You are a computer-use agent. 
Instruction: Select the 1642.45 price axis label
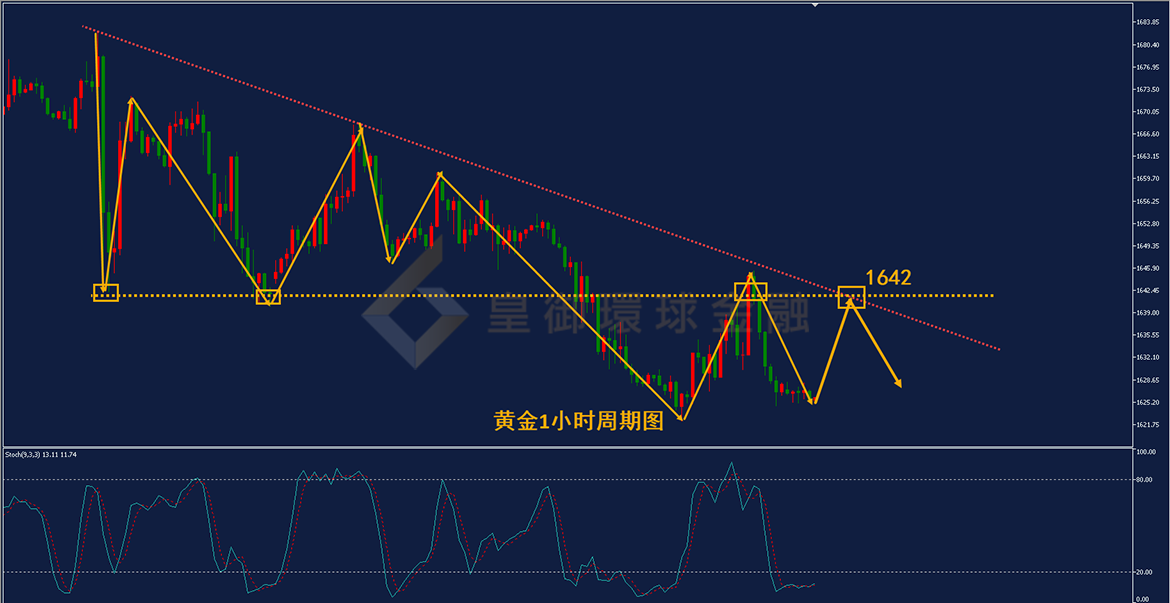coord(1147,290)
